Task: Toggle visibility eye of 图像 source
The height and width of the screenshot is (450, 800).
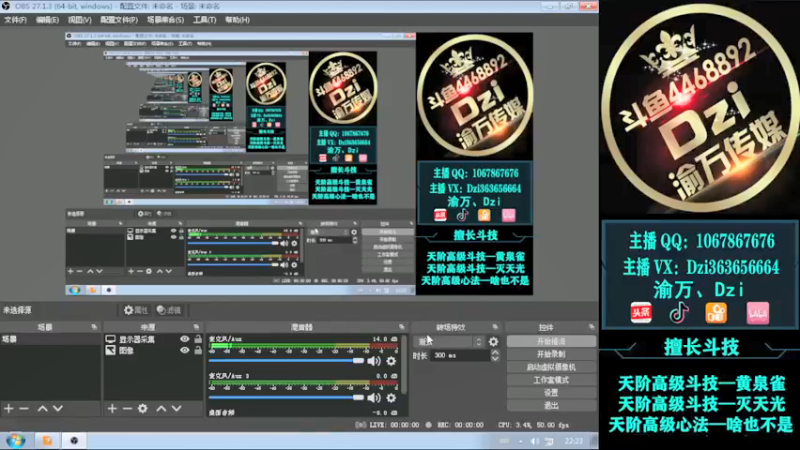Action: click(x=185, y=351)
